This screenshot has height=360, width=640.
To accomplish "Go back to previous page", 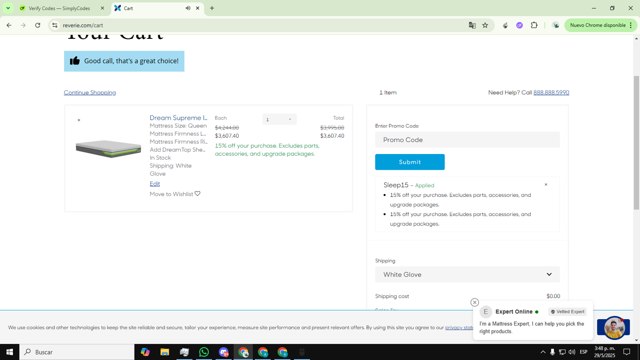I will tap(9, 25).
